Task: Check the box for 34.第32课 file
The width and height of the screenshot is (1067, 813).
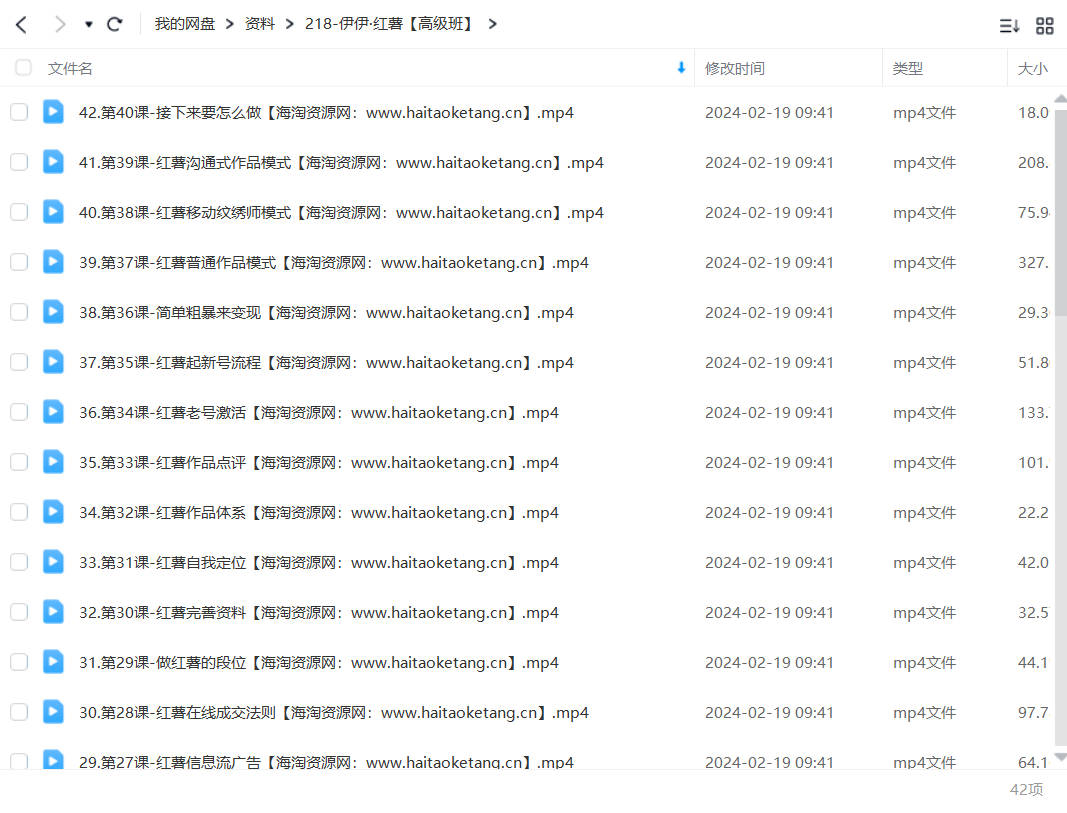Action: click(19, 512)
